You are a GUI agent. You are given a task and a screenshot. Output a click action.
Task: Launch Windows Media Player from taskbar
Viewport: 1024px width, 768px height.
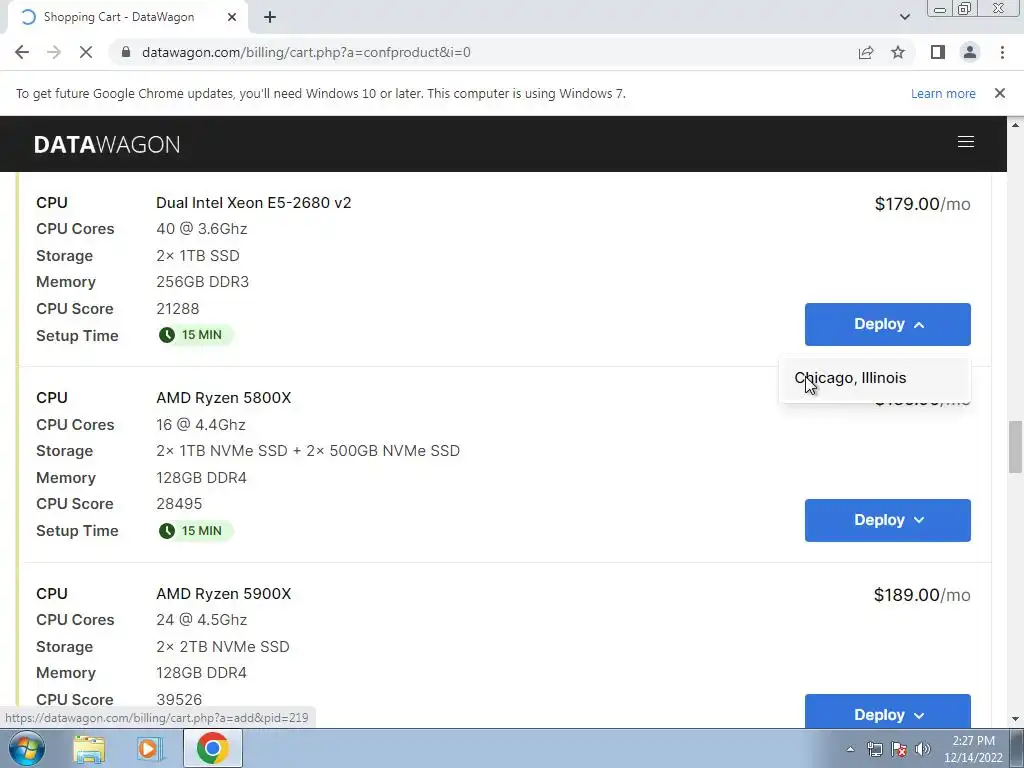click(149, 749)
